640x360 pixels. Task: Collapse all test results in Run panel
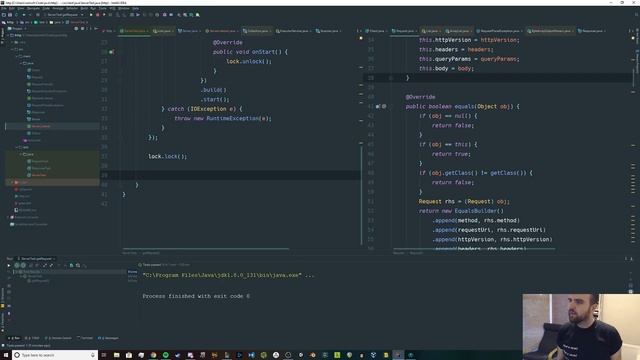click(x=51, y=265)
